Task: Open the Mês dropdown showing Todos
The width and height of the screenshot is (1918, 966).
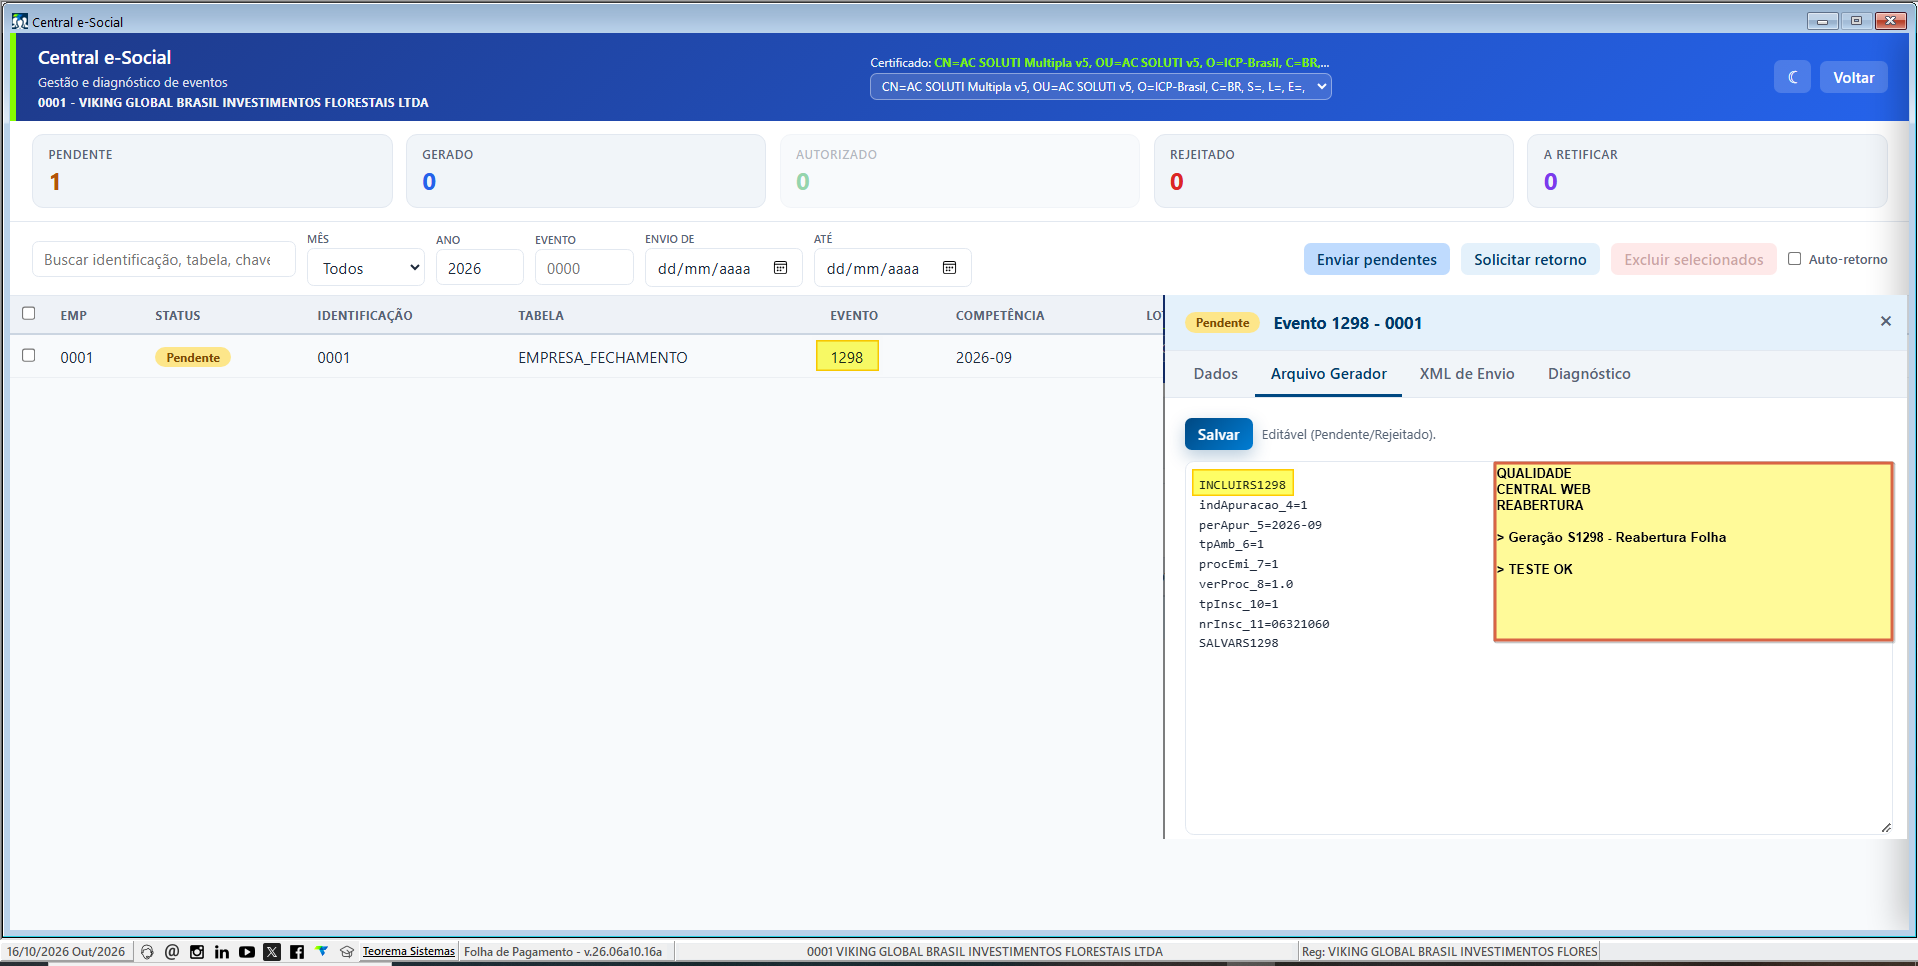Action: (366, 268)
